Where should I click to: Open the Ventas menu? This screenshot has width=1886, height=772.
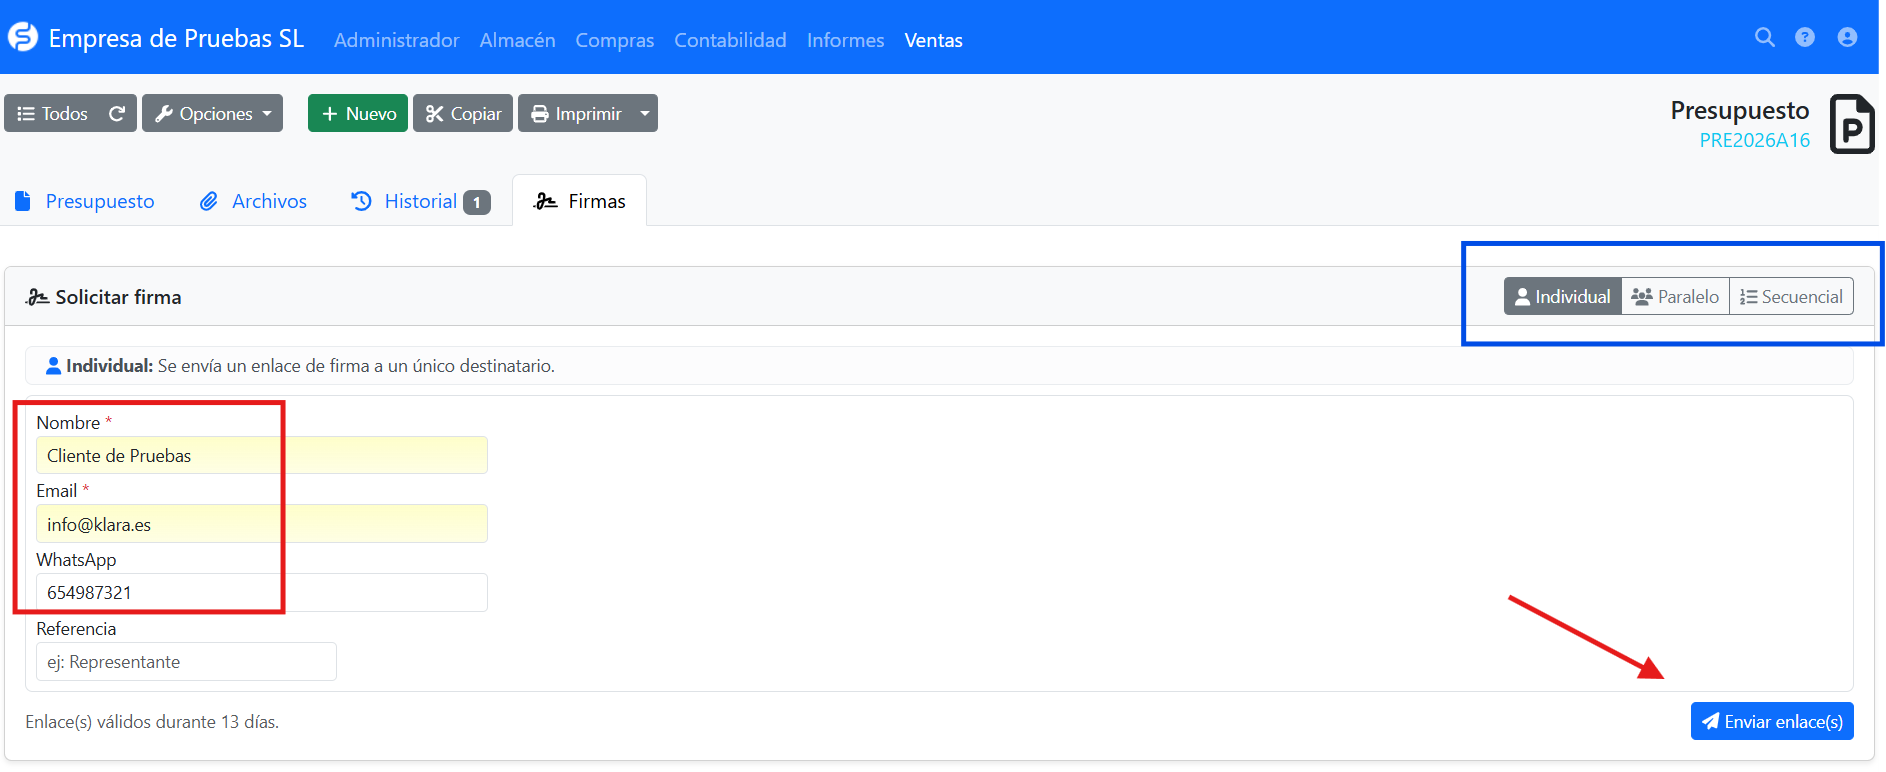click(x=933, y=40)
